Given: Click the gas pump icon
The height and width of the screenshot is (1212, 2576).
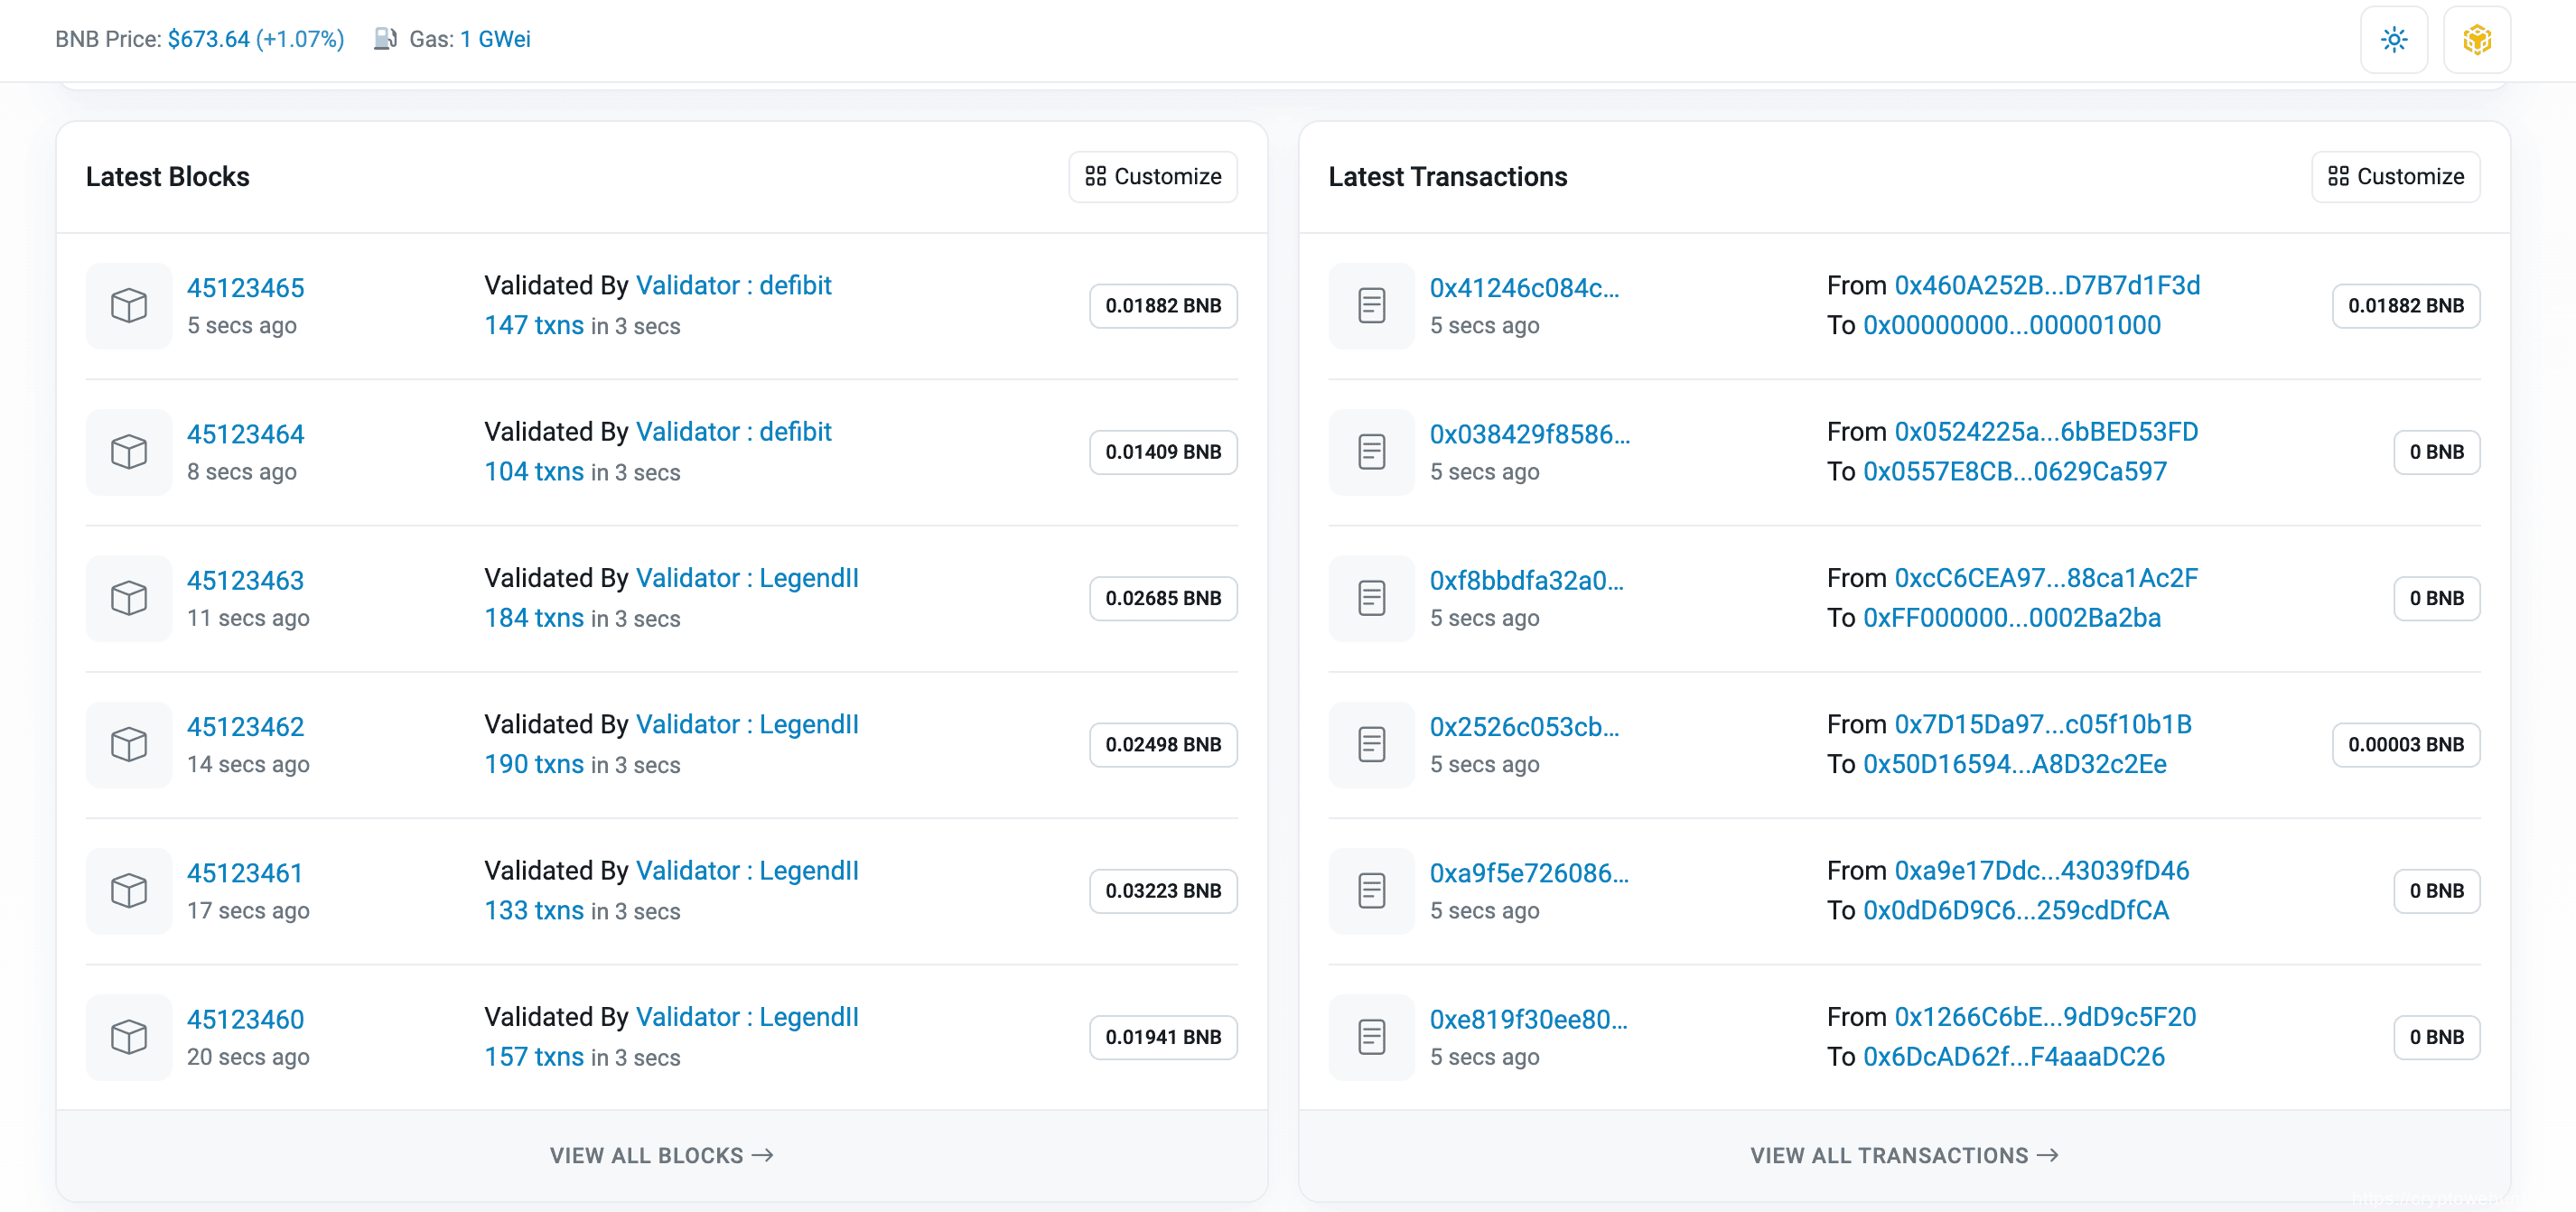Looking at the screenshot, I should pos(385,39).
